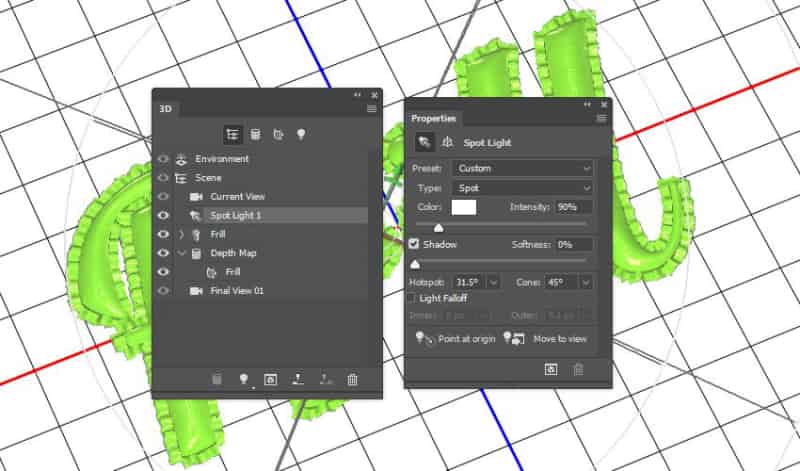This screenshot has height=471, width=800.
Task: Open the light Color swatch
Action: 464,207
